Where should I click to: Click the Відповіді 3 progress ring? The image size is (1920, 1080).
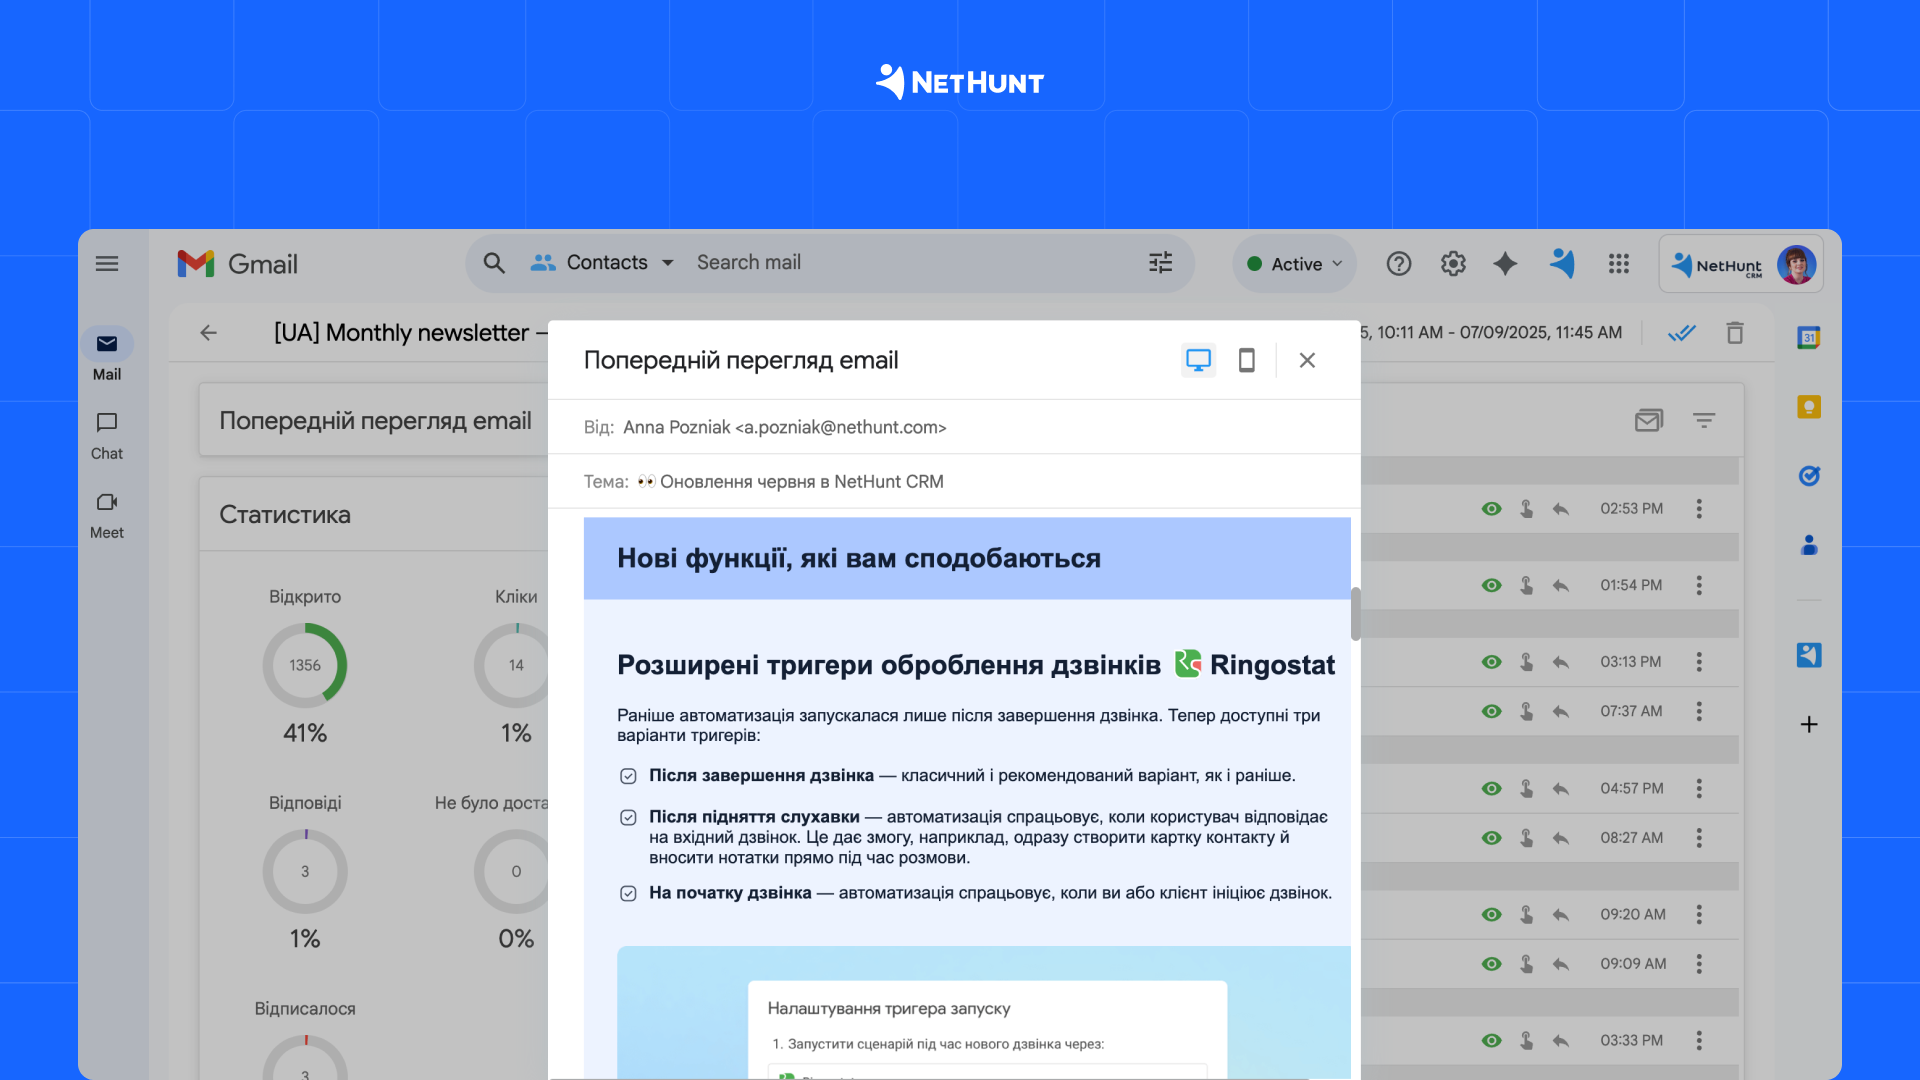305,872
